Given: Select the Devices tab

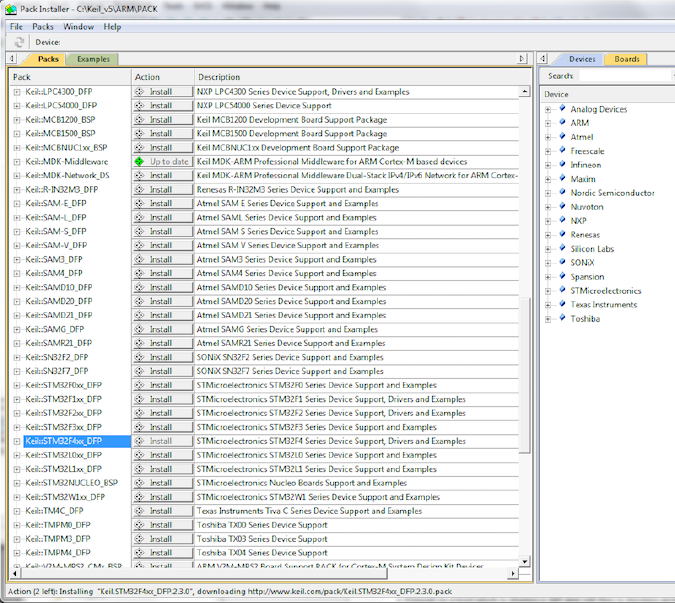Looking at the screenshot, I should (x=582, y=59).
